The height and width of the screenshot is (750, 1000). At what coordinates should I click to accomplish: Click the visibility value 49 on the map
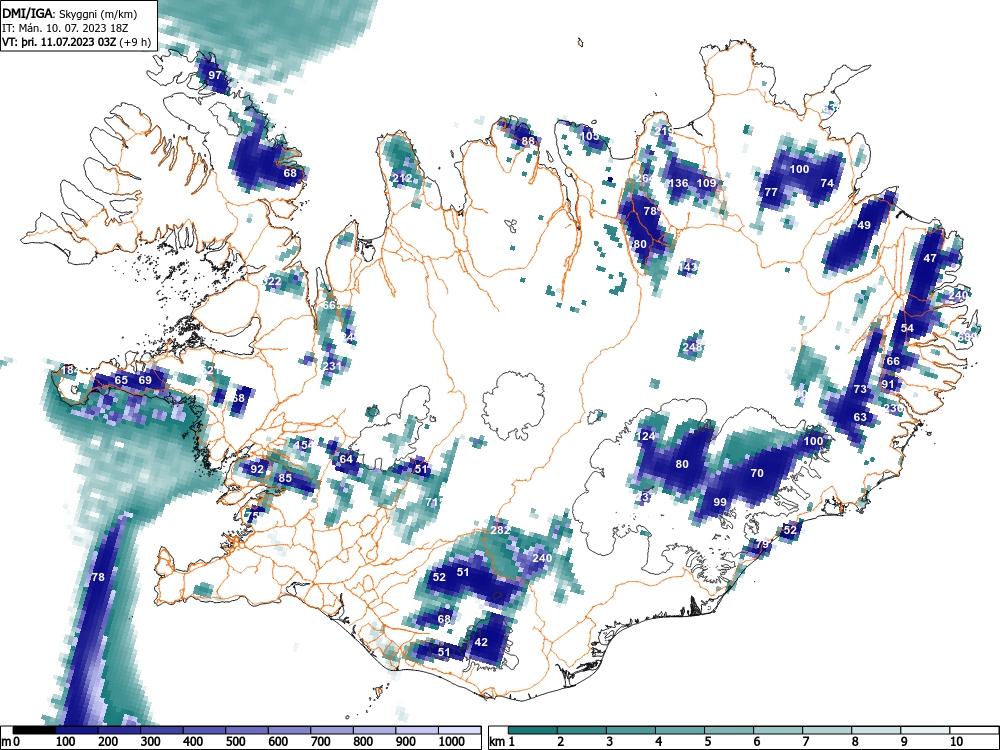pyautogui.click(x=864, y=225)
